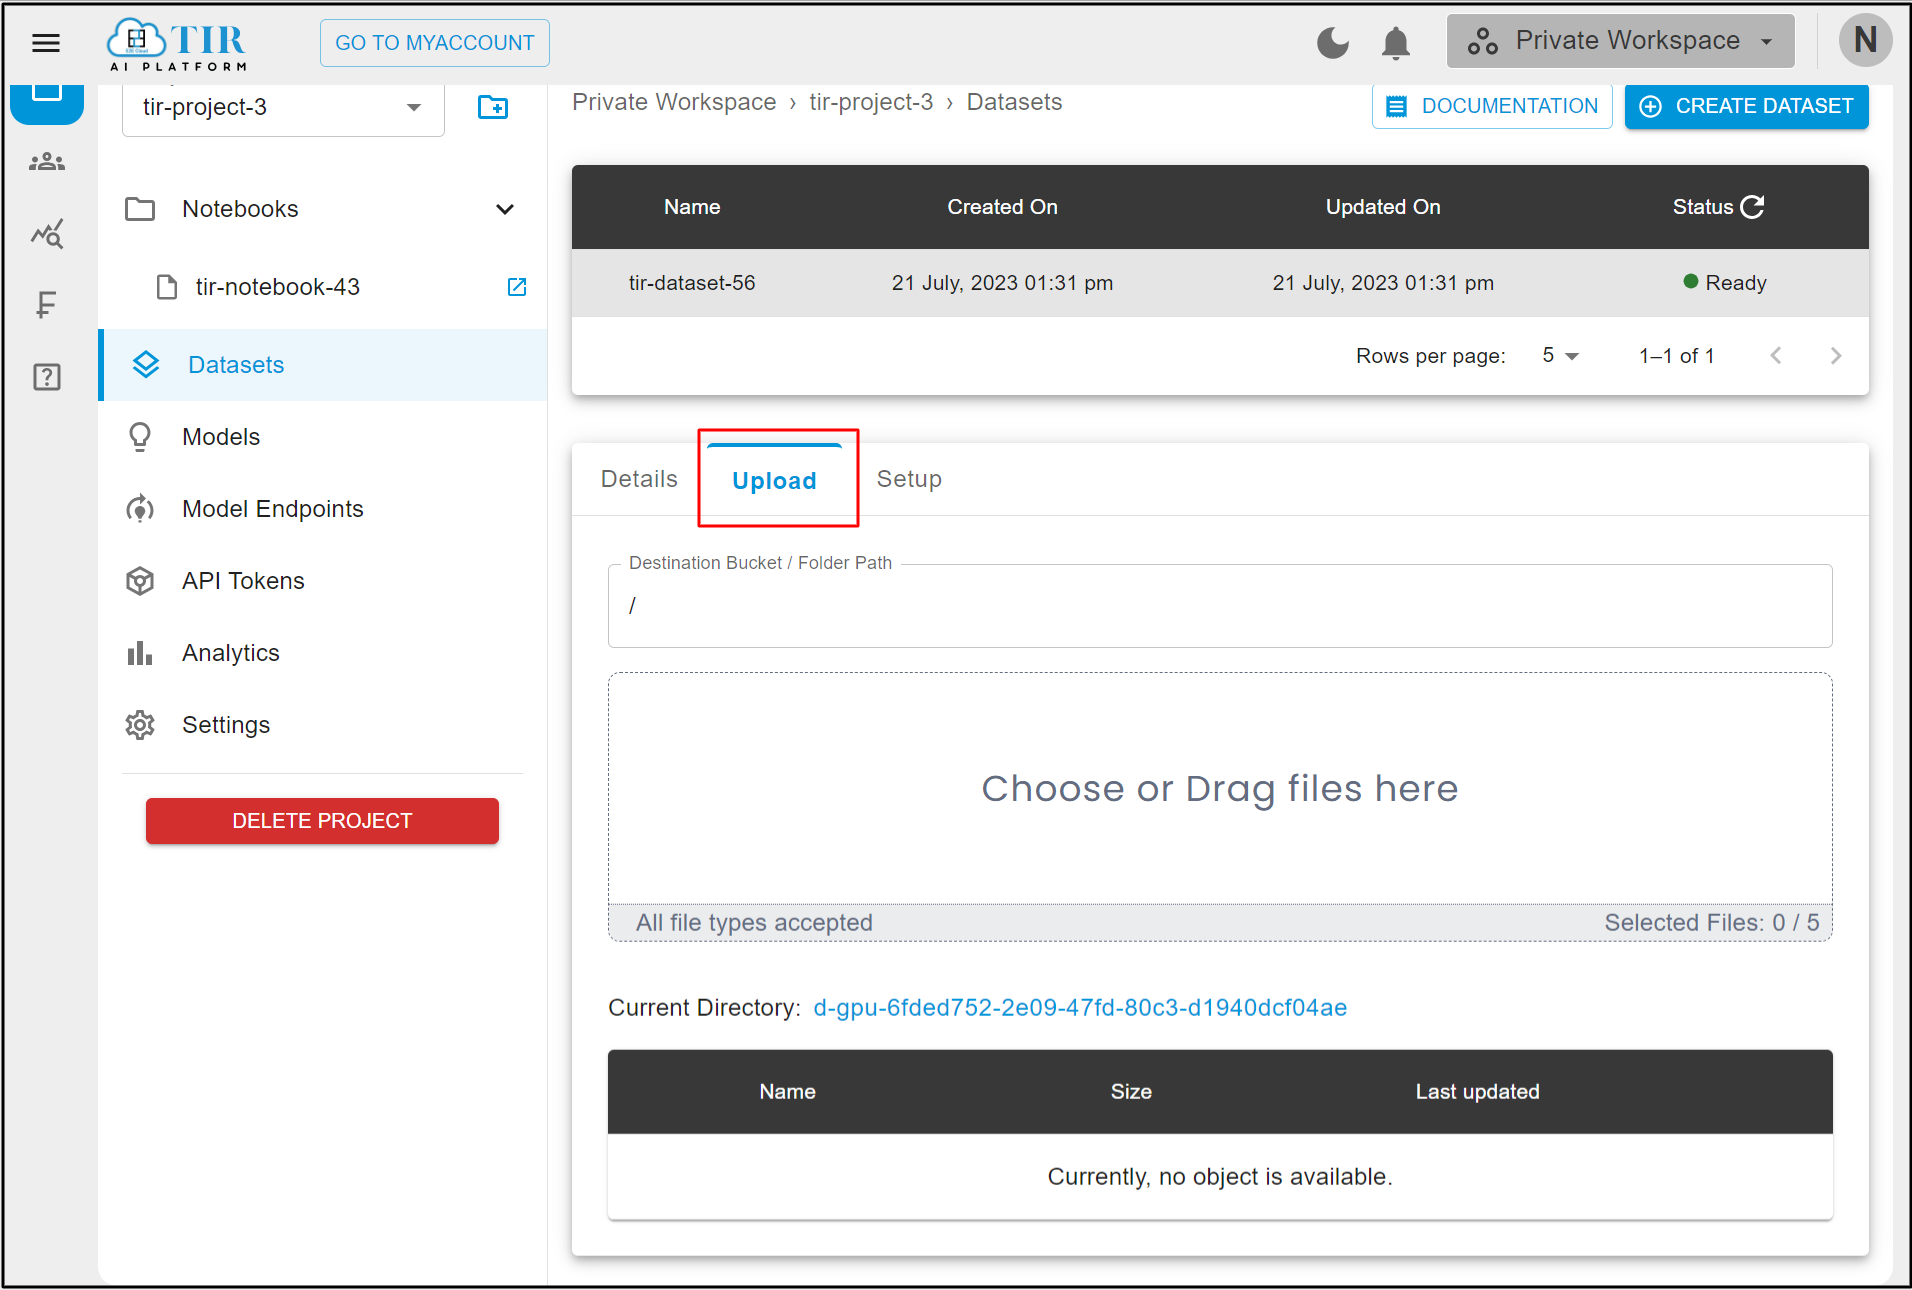
Task: Click the Updated On column header
Action: (1383, 207)
